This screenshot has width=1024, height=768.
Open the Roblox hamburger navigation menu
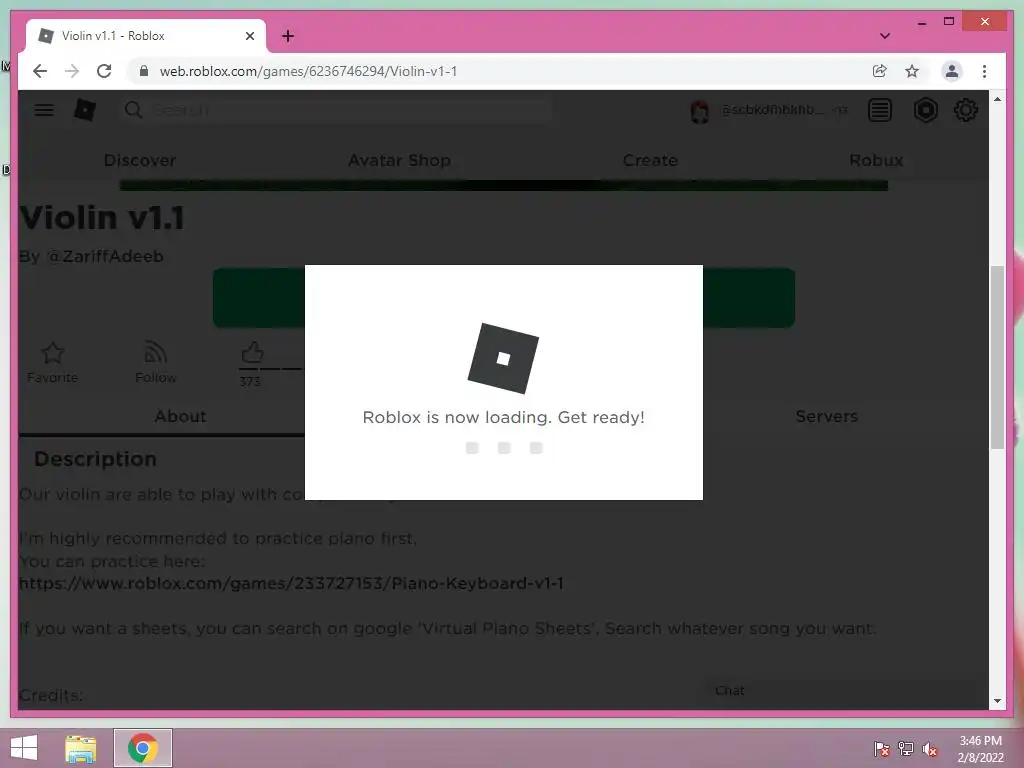(x=44, y=110)
